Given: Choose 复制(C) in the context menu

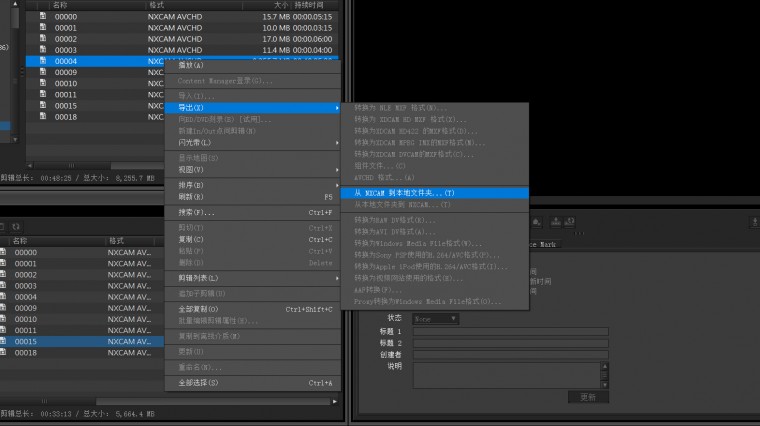Looking at the screenshot, I should (x=252, y=239).
